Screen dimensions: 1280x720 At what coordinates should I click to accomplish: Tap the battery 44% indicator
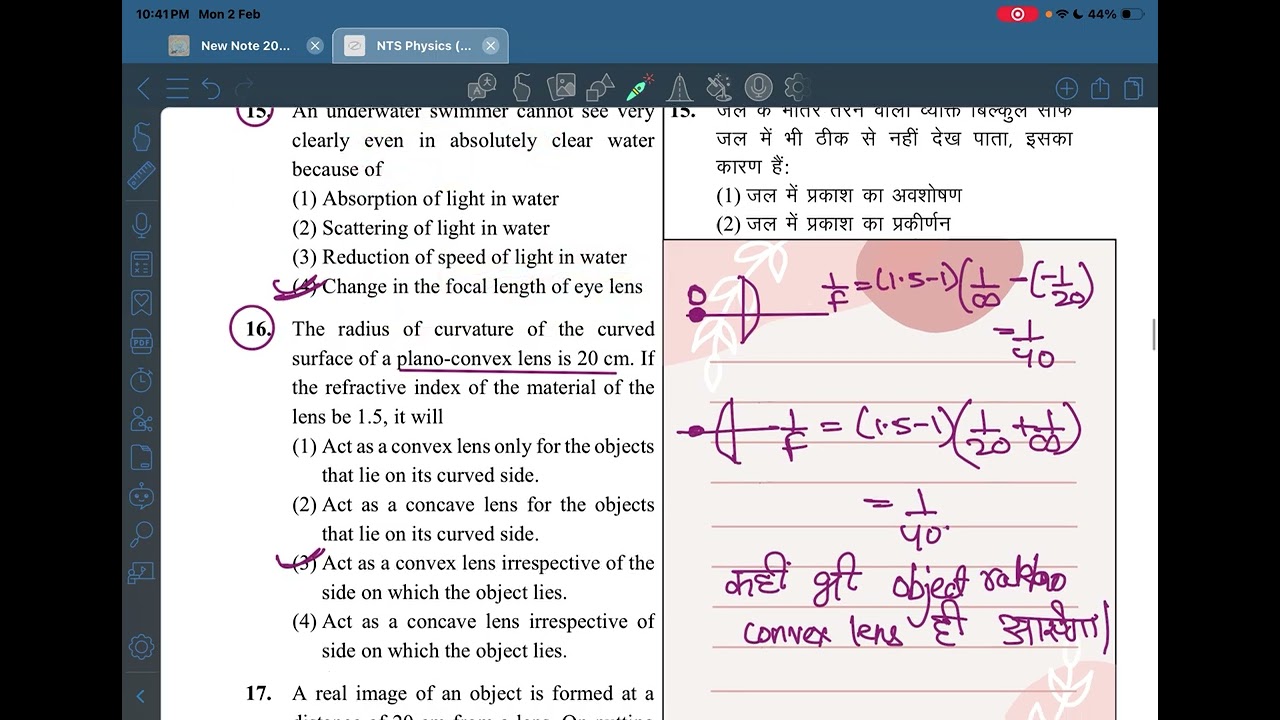[x=1115, y=14]
